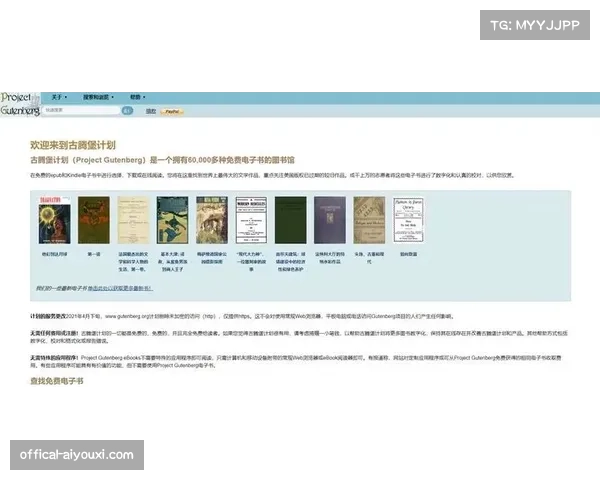600x480 pixels.
Task: Open the help dropdown menu
Action: (137, 97)
